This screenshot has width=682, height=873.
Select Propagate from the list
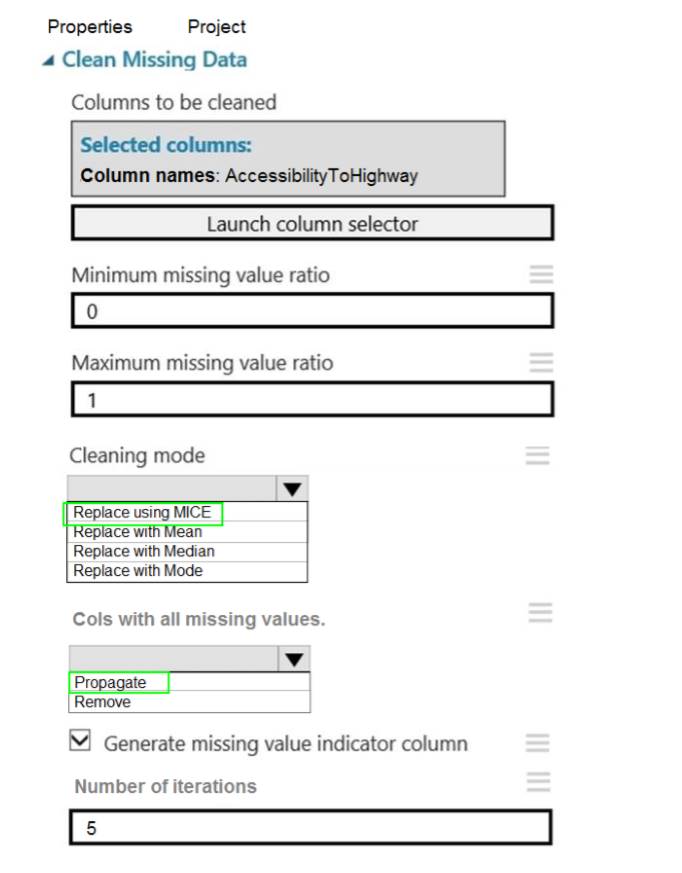click(111, 682)
